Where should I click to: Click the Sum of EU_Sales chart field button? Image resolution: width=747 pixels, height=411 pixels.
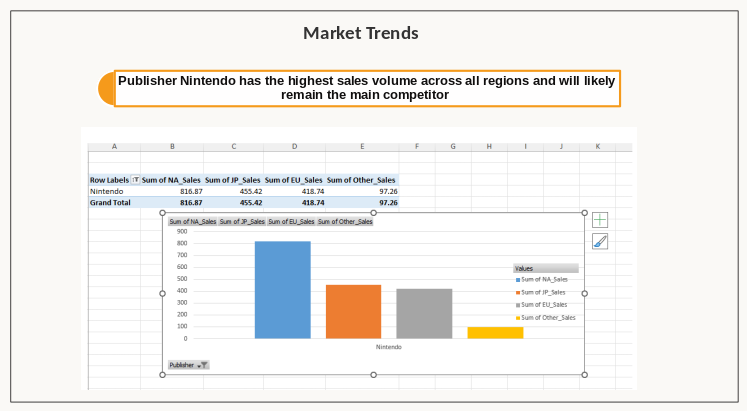point(291,221)
